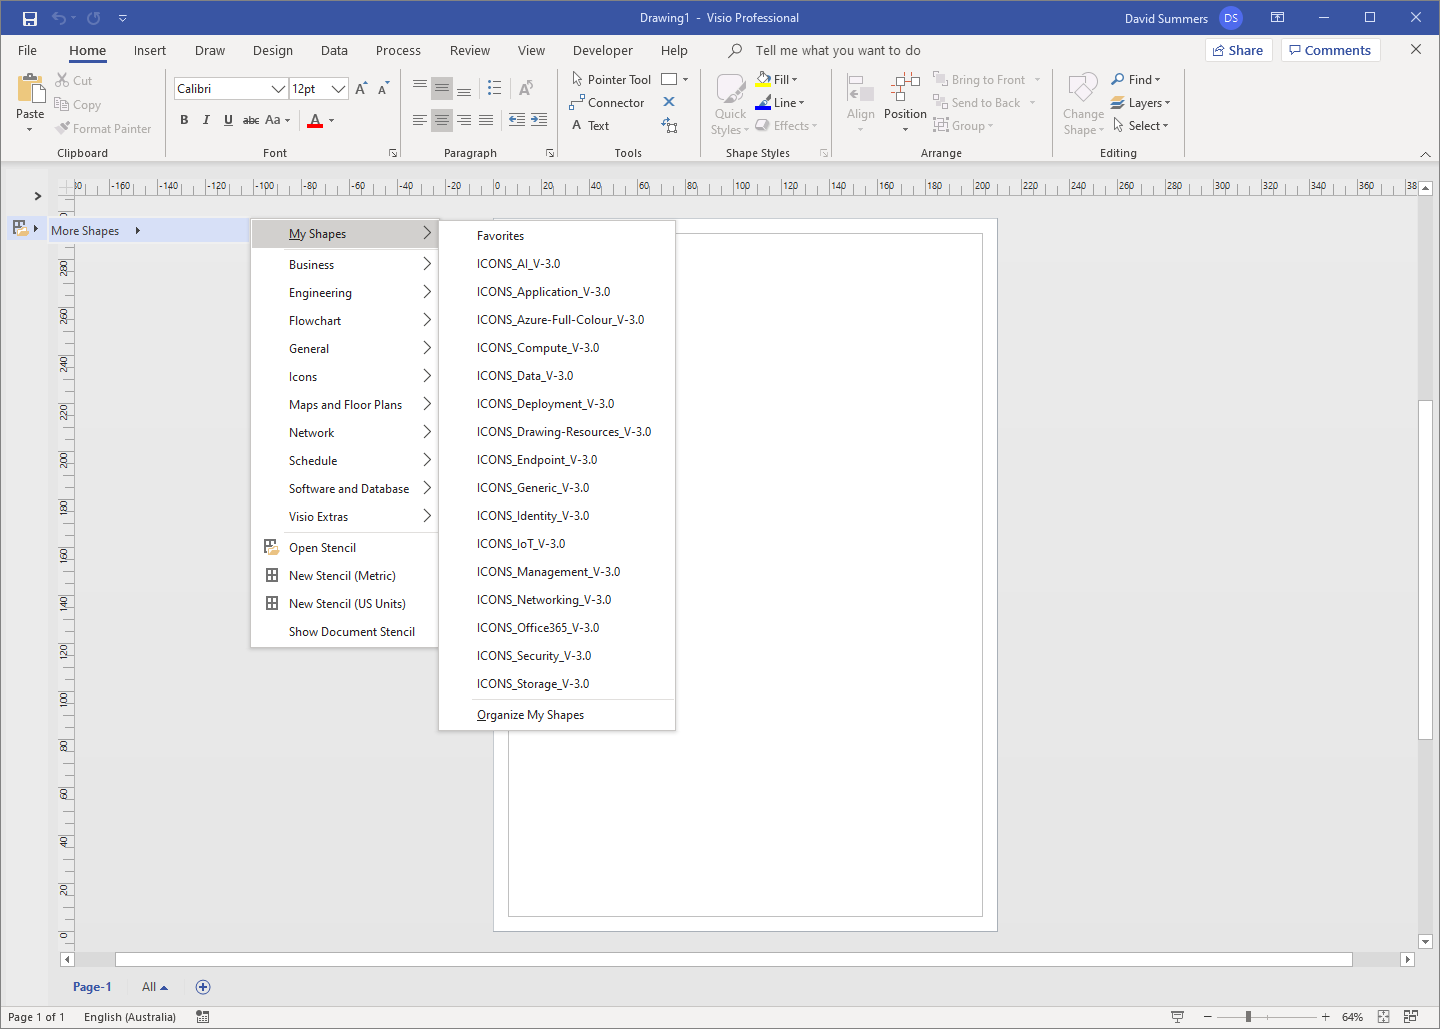Viewport: 1440px width, 1029px height.
Task: Expand the Shapes pane chevron
Action: (38, 196)
